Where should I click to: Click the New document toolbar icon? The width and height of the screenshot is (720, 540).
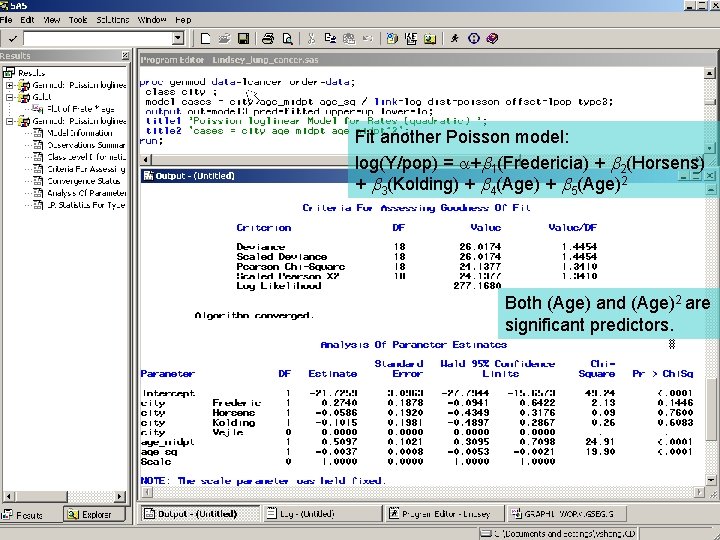pyautogui.click(x=205, y=39)
